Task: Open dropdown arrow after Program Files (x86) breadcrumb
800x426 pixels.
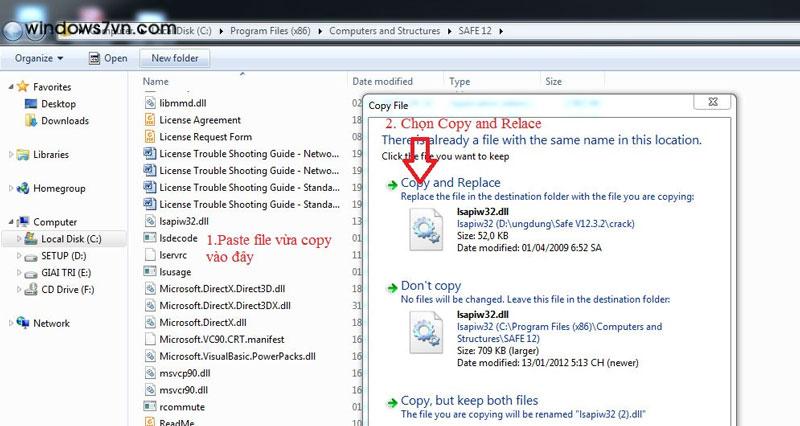Action: pyautogui.click(x=320, y=31)
